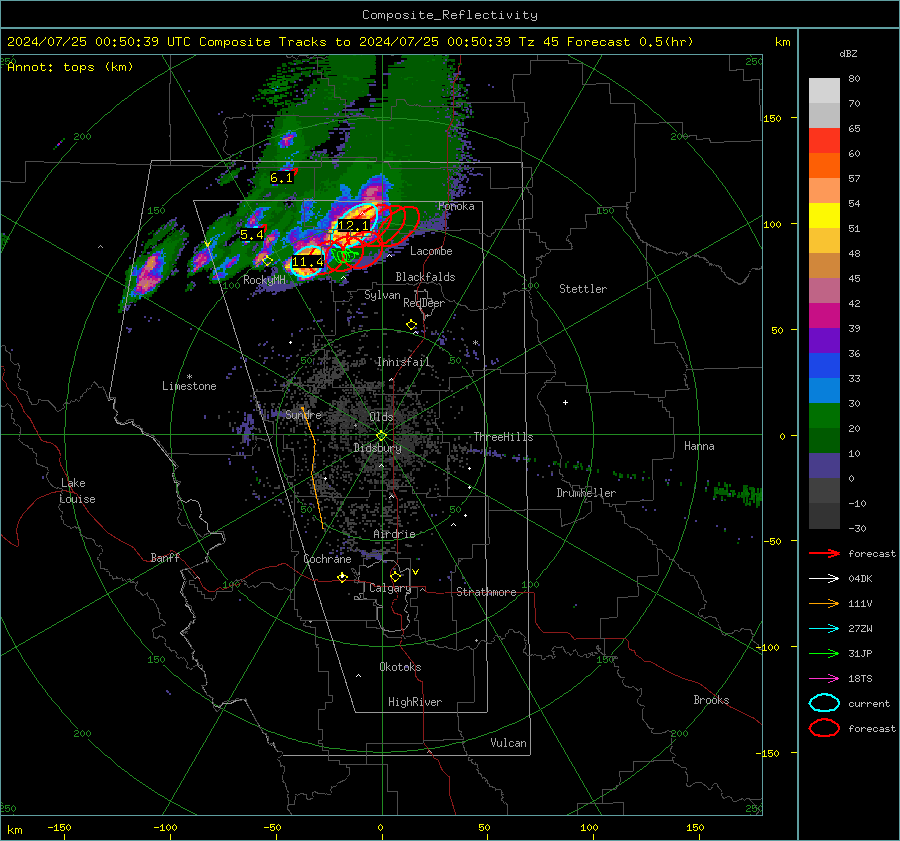Click the cyan 'current' ellipse legend icon

pyautogui.click(x=824, y=703)
